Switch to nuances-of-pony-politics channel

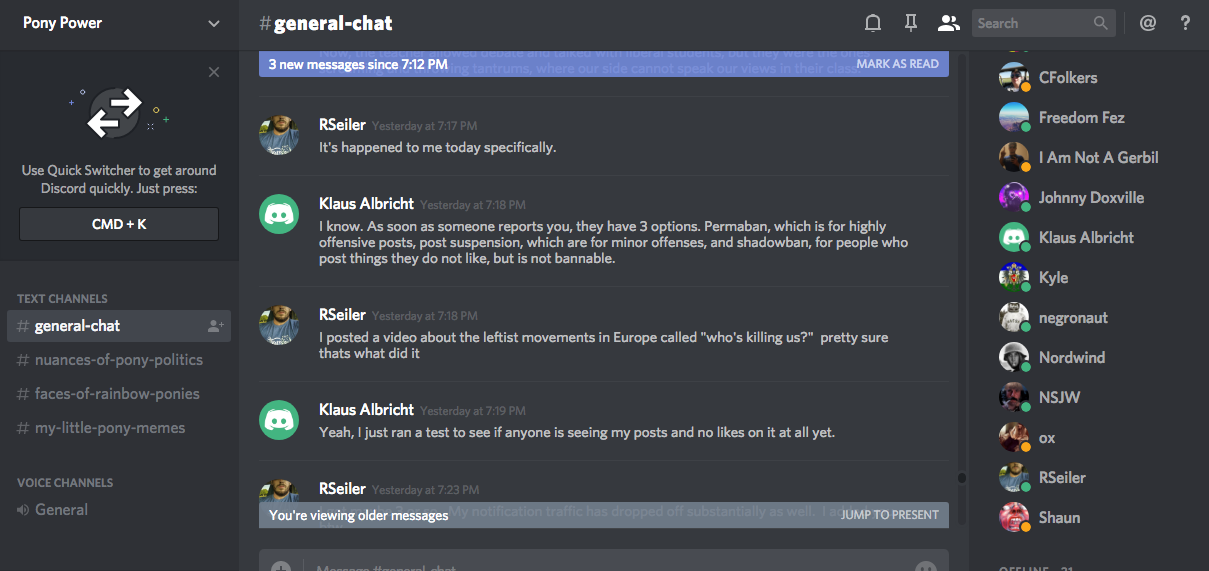(x=118, y=360)
